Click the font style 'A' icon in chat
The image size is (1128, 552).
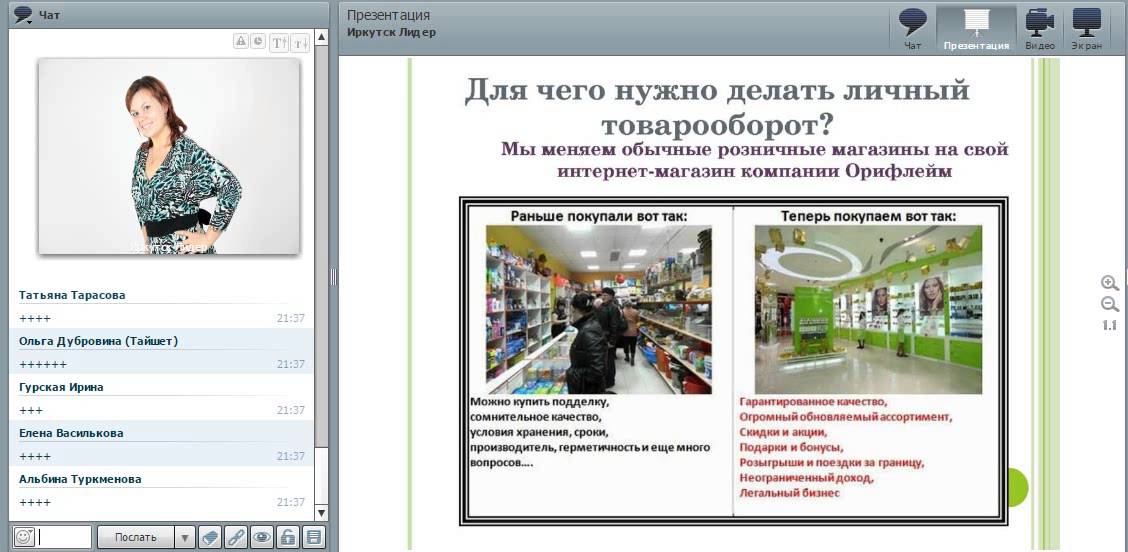pyautogui.click(x=241, y=41)
